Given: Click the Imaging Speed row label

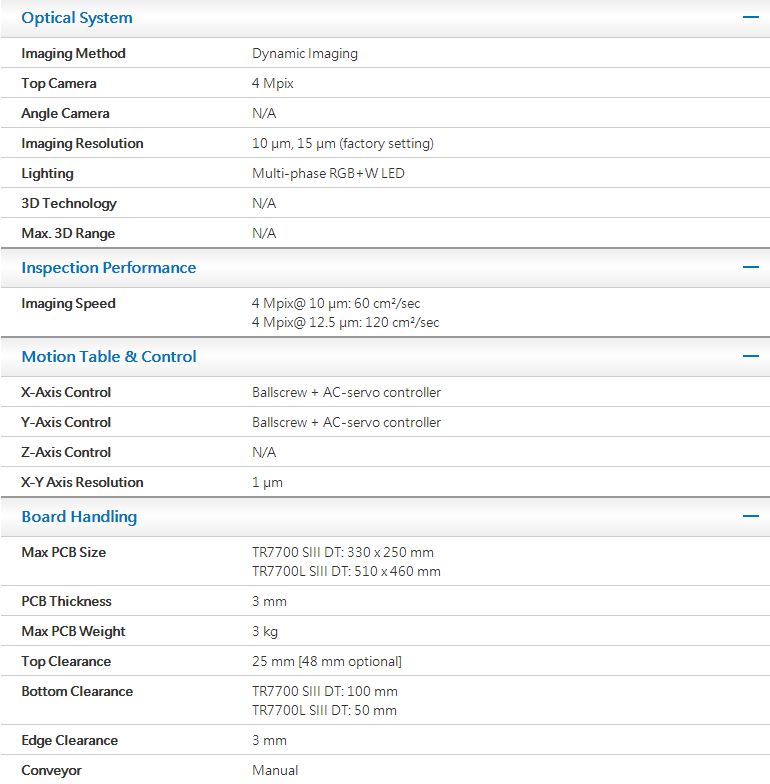Looking at the screenshot, I should click(x=68, y=303).
